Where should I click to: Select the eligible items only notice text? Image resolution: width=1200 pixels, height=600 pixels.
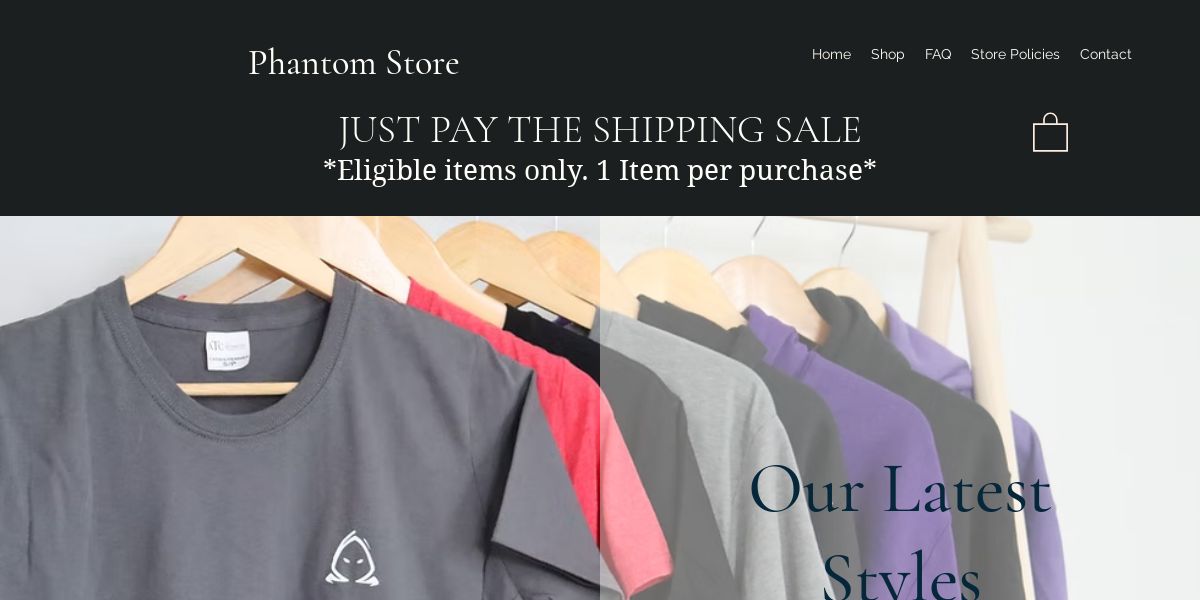click(x=600, y=170)
